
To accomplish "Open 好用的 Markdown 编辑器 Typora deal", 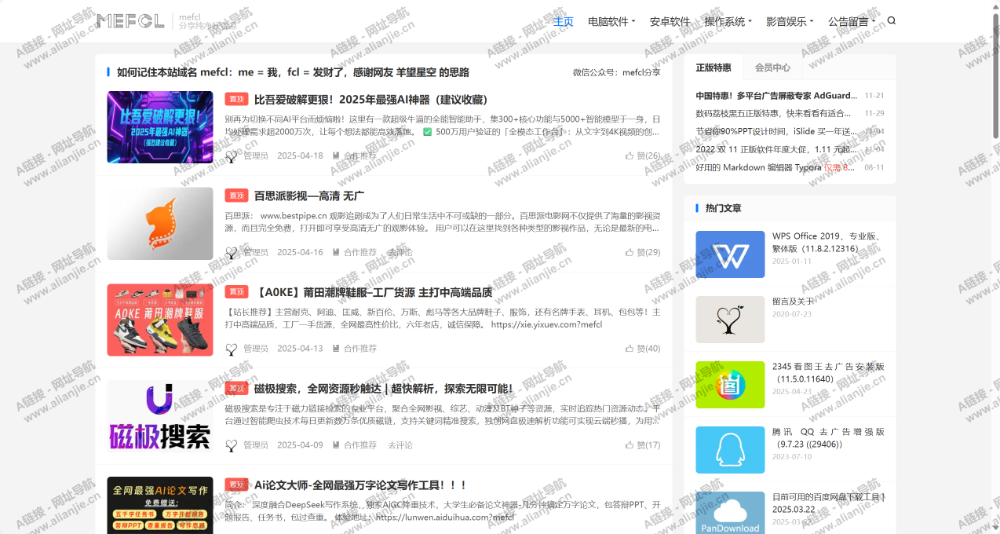I will [x=776, y=167].
